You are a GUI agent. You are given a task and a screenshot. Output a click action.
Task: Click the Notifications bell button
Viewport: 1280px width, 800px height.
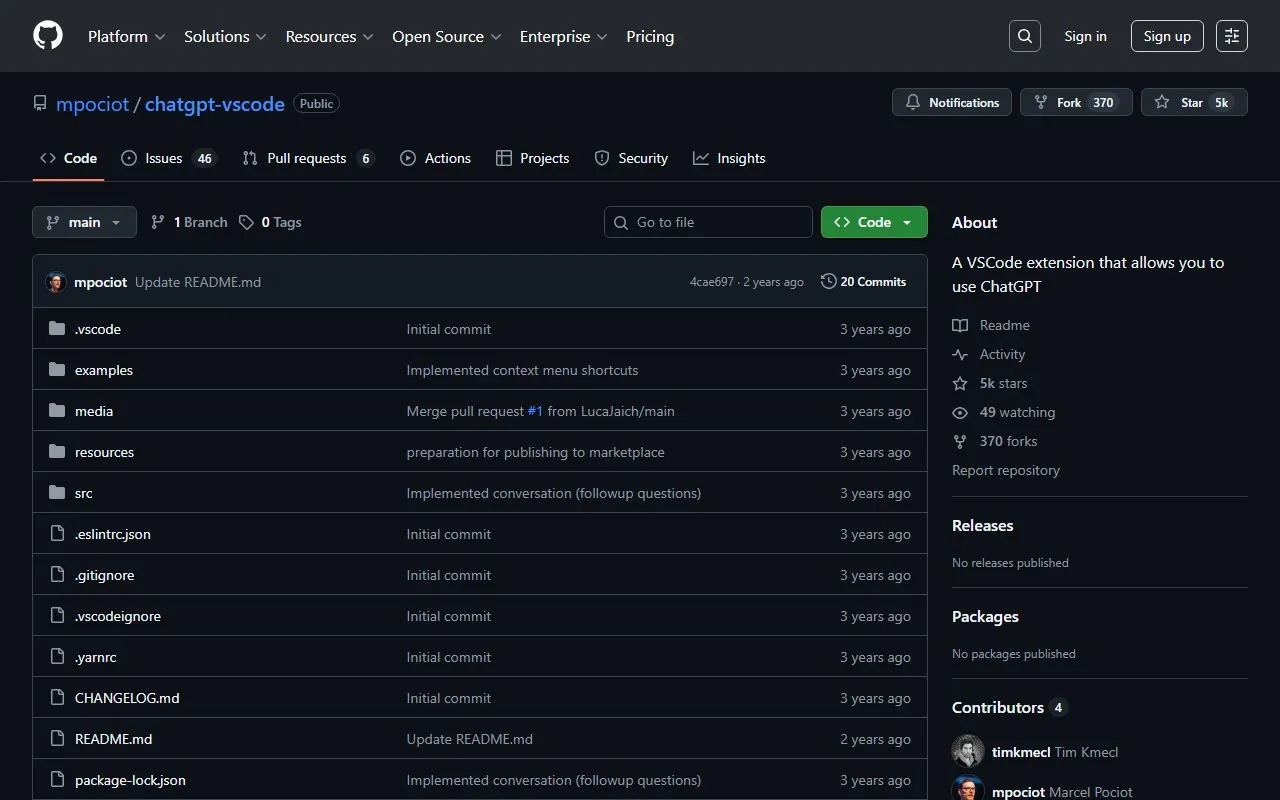[x=952, y=103]
